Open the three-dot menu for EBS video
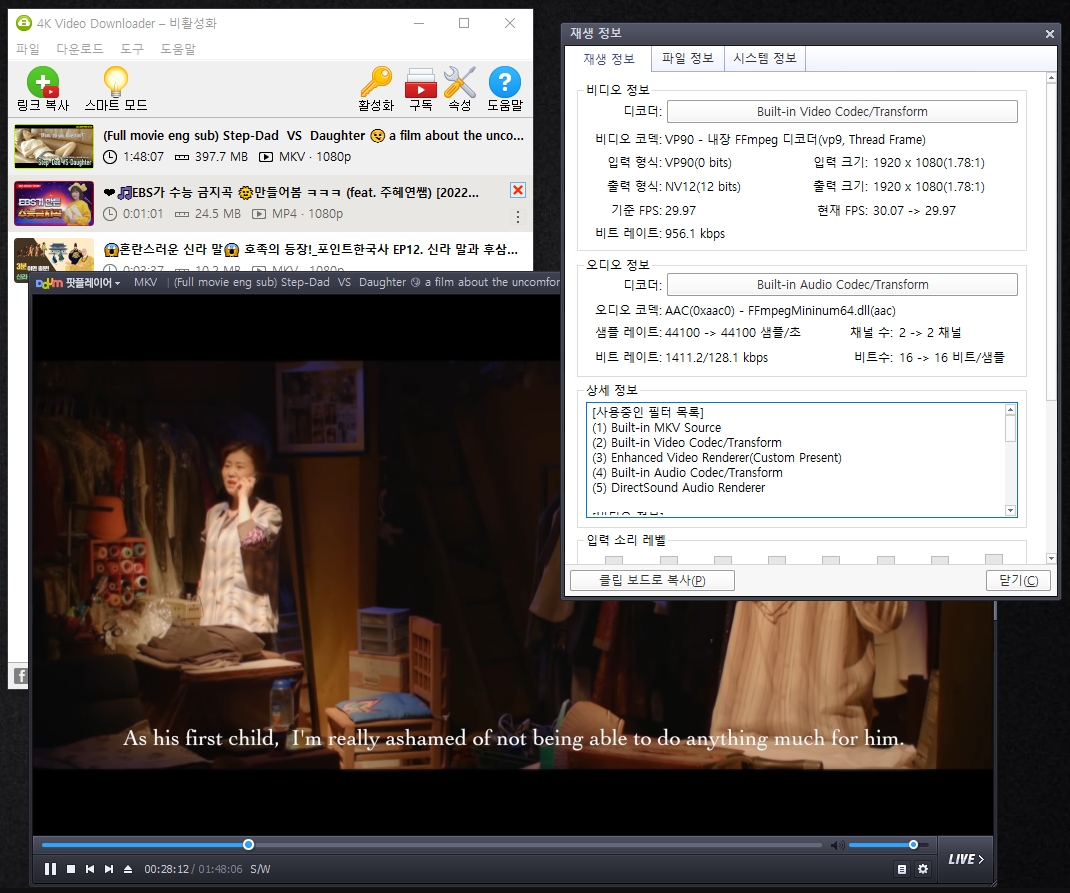The image size is (1070, 893). [518, 217]
